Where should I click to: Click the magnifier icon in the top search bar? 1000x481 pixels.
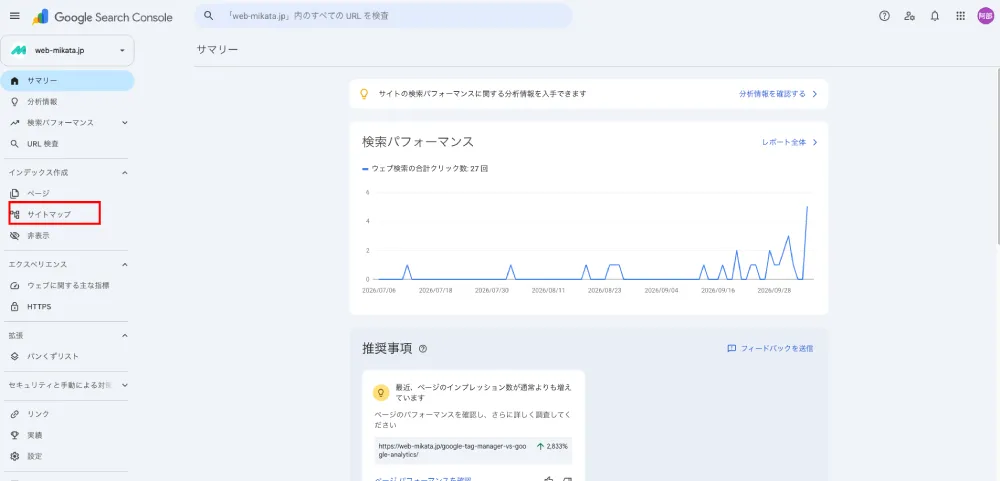pyautogui.click(x=208, y=16)
